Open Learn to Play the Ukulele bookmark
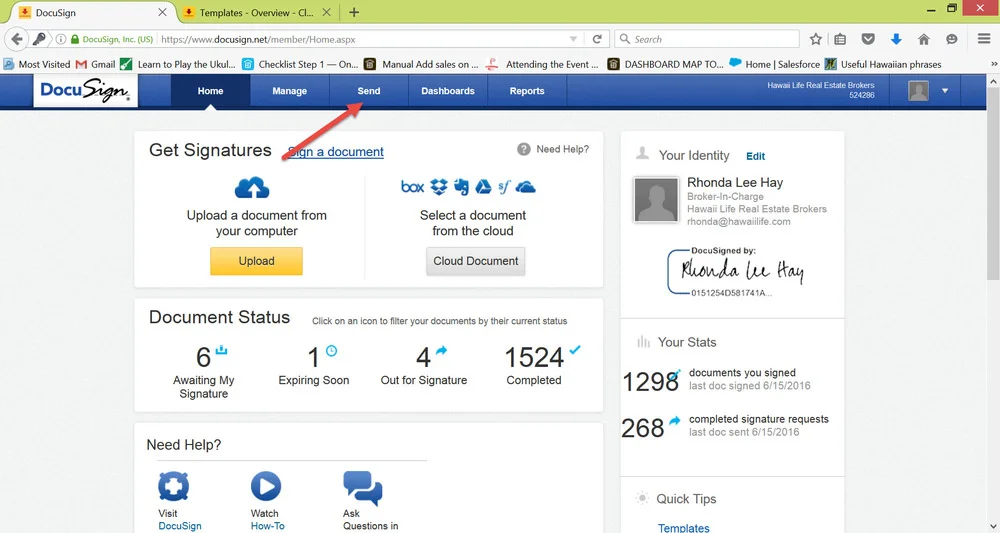 pyautogui.click(x=178, y=64)
